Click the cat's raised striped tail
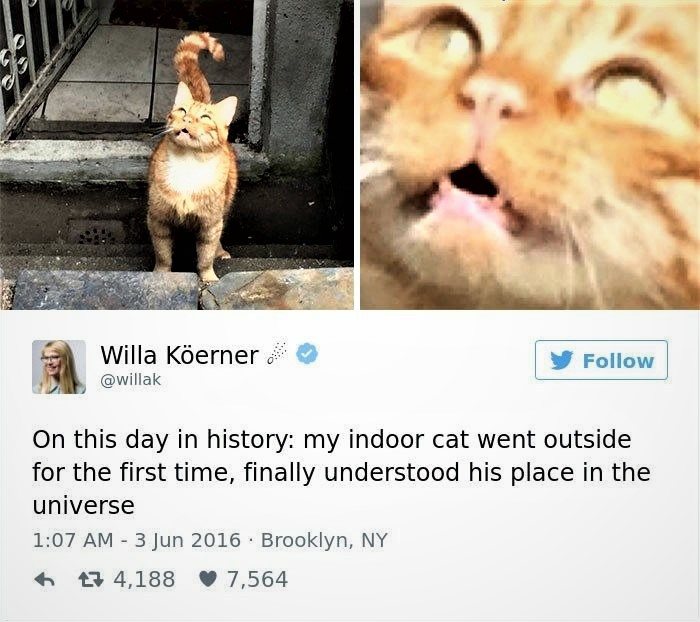 (x=196, y=65)
